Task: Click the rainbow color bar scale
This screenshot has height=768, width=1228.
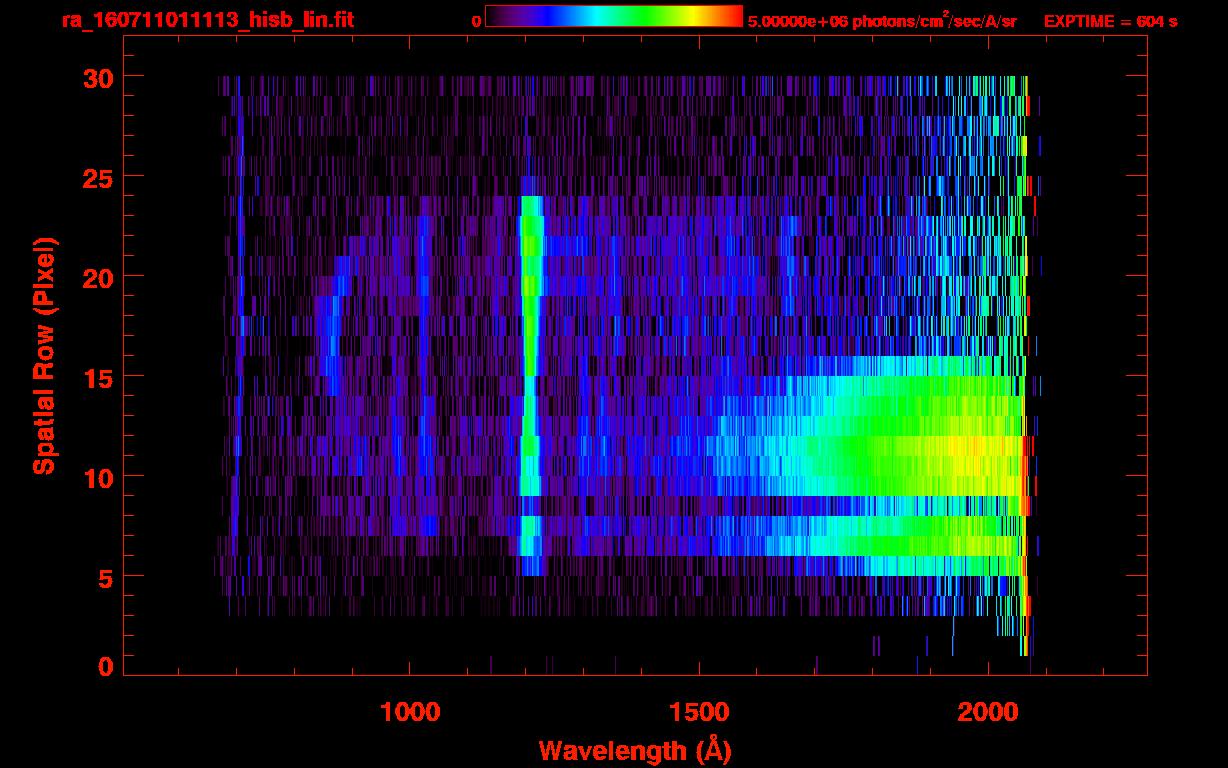Action: tap(613, 16)
